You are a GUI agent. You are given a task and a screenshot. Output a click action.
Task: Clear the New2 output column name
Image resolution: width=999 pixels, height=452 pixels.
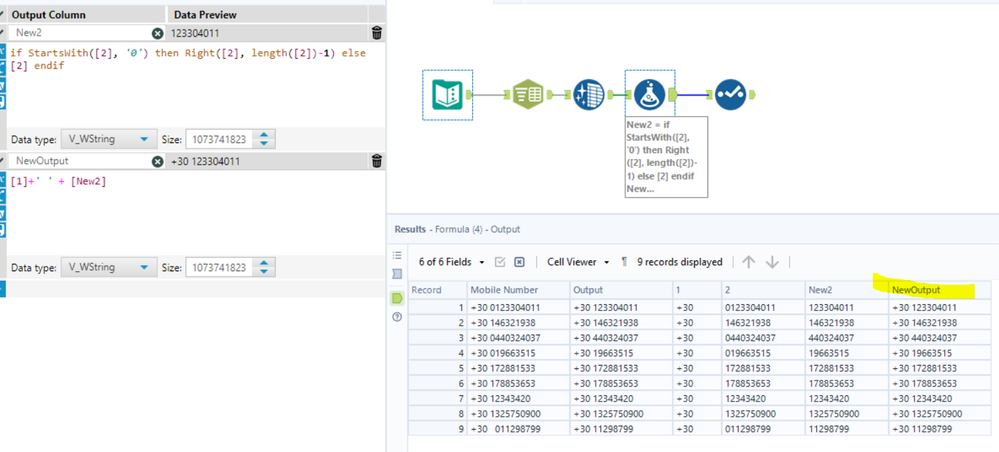click(x=157, y=33)
